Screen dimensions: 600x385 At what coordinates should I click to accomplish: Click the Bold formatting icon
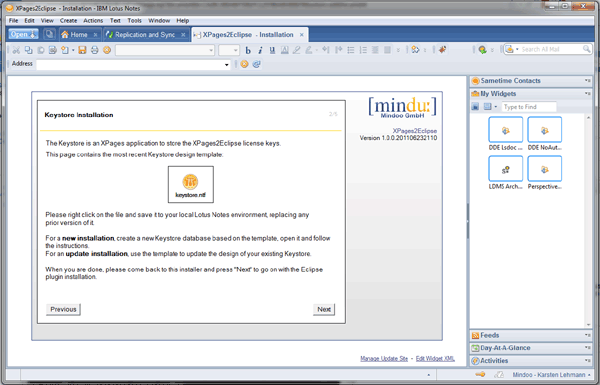pos(248,50)
